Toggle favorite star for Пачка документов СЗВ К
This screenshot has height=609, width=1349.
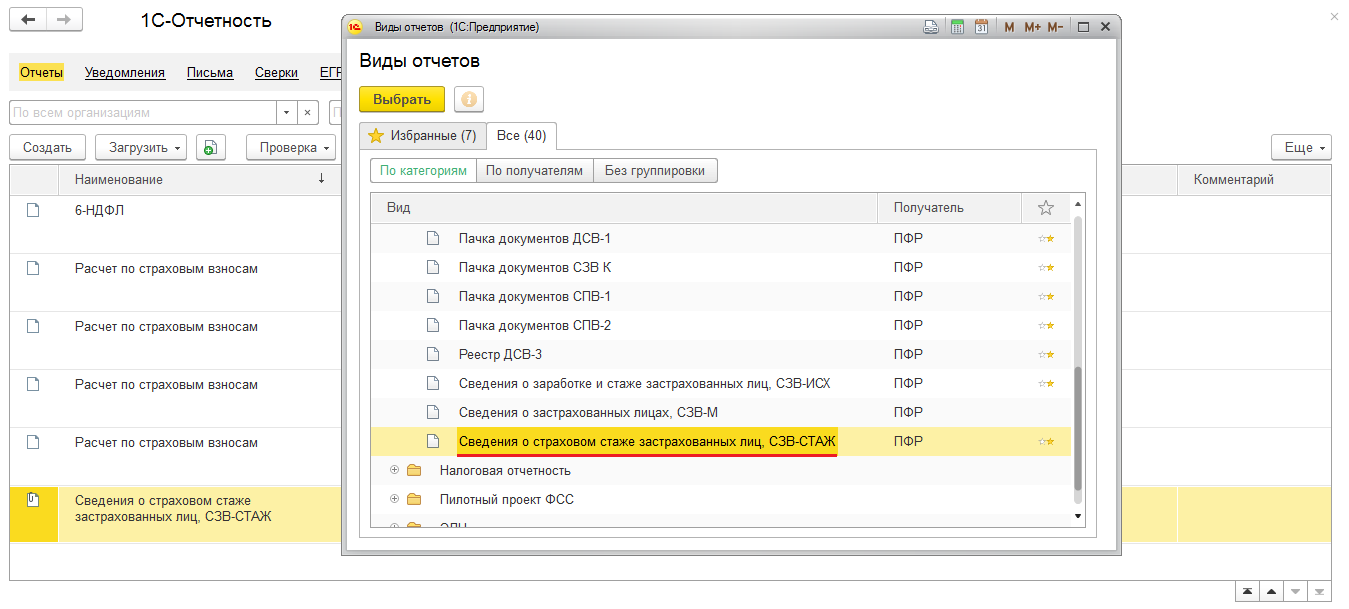point(1046,267)
